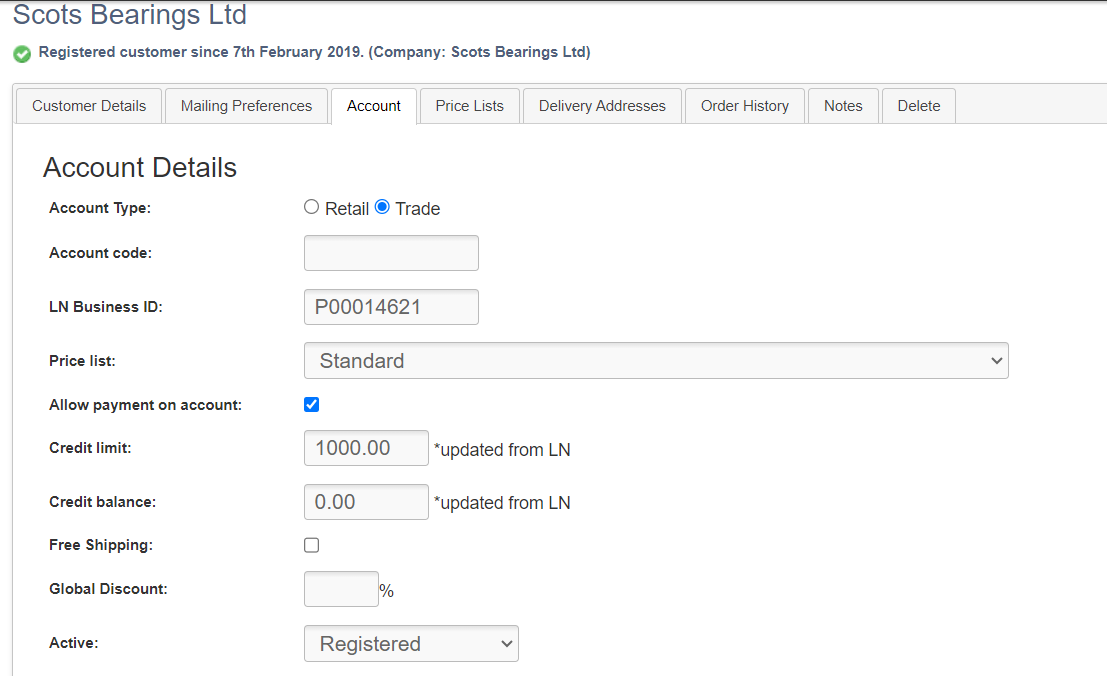Screen dimensions: 1107x676
Task: Click the Price list label
Action: tap(82, 361)
